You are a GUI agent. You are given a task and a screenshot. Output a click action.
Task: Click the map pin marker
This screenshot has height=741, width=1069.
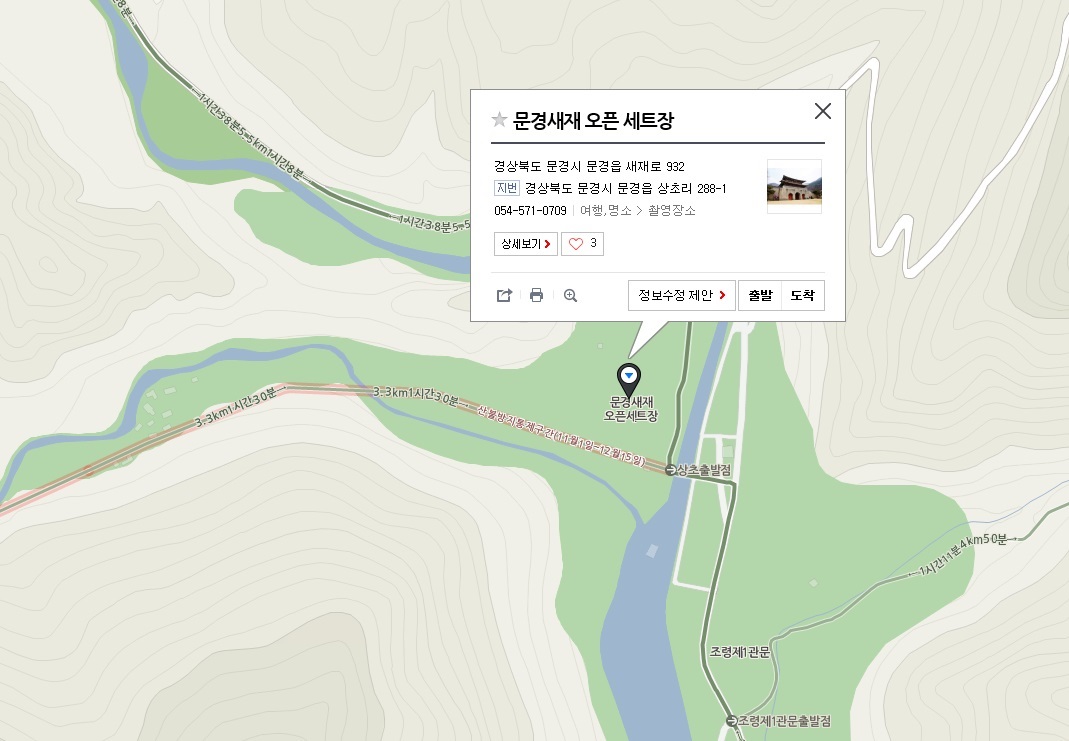coord(629,379)
